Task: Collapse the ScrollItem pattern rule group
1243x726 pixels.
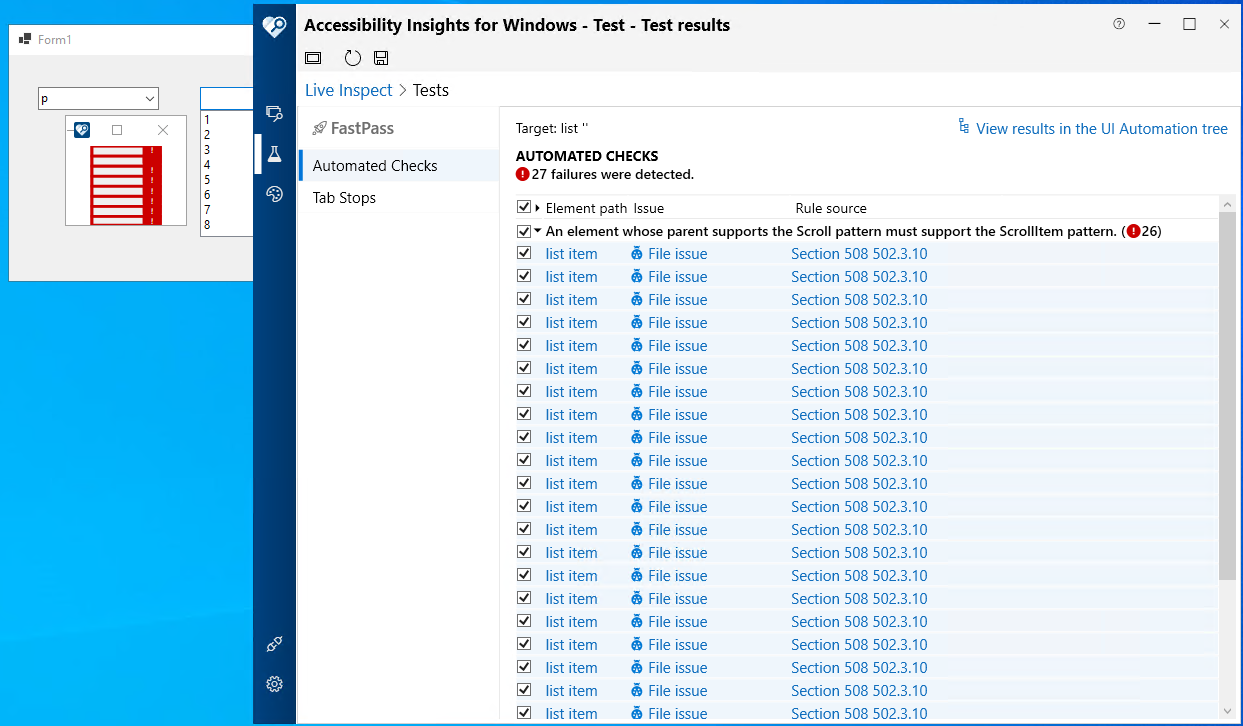Action: coord(538,231)
